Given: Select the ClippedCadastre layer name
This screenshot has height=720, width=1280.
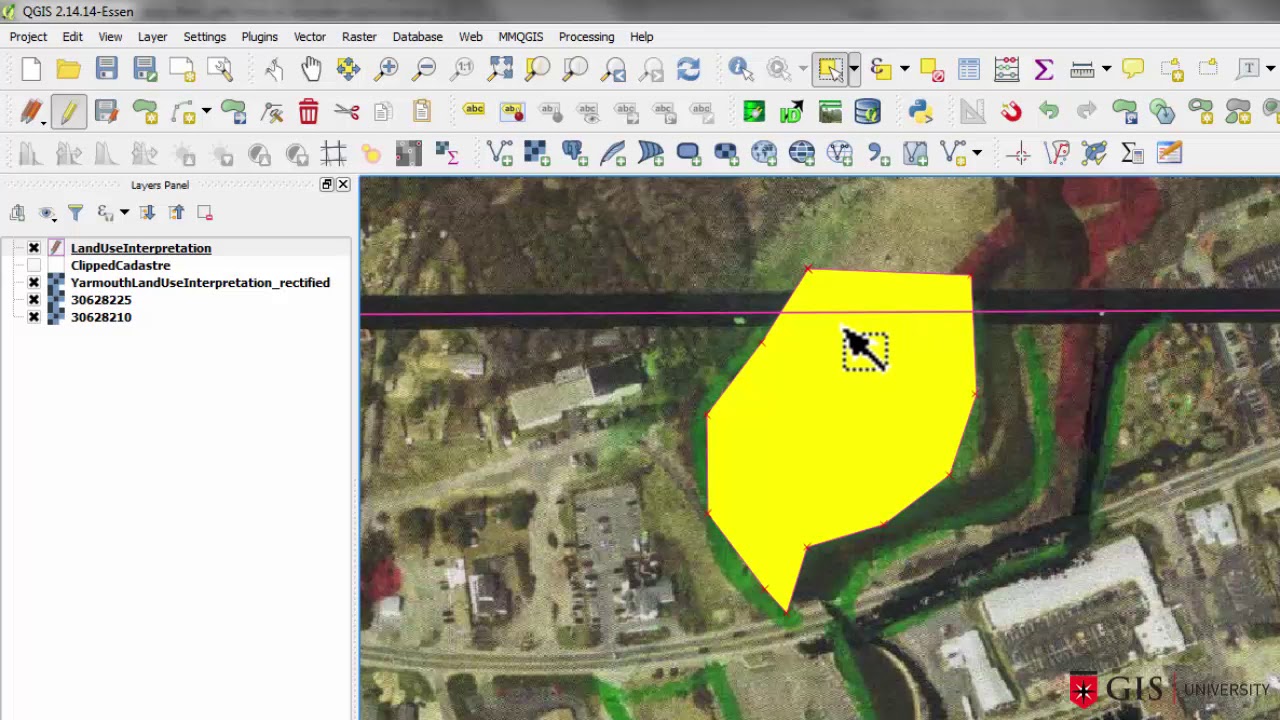Looking at the screenshot, I should (120, 265).
